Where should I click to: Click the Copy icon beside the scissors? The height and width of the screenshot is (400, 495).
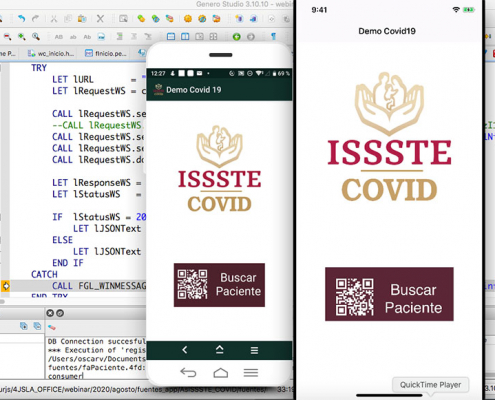click(x=68, y=19)
